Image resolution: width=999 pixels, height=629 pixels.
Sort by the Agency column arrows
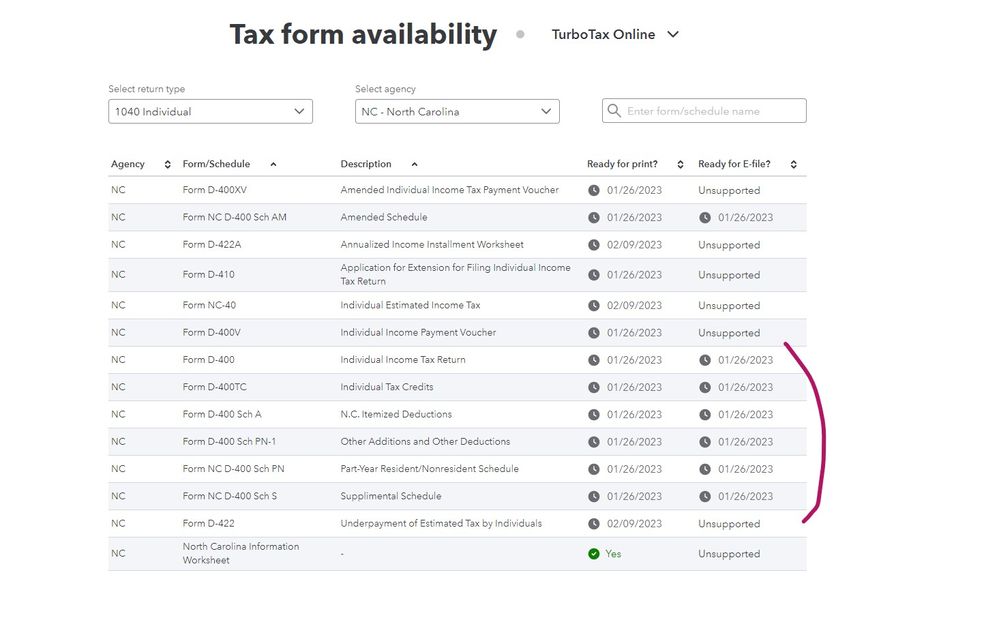167,164
